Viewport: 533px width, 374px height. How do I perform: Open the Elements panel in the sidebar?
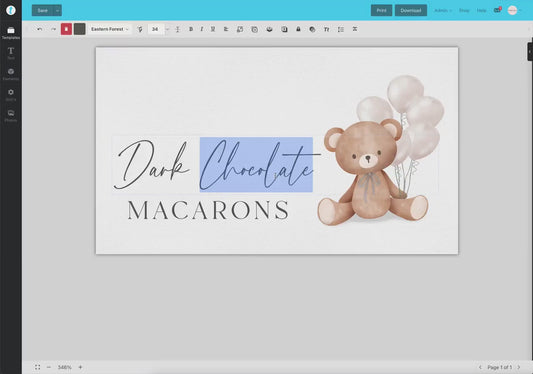point(11,74)
